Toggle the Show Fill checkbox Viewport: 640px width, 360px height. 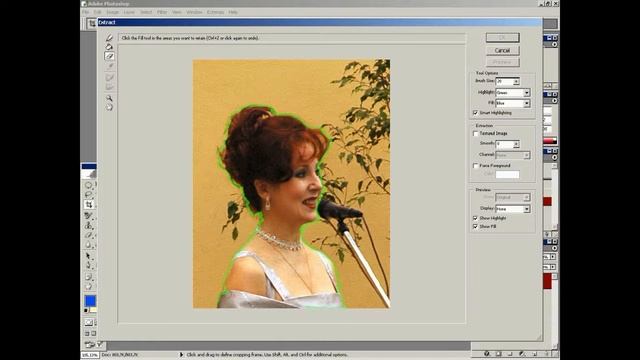pos(476,227)
